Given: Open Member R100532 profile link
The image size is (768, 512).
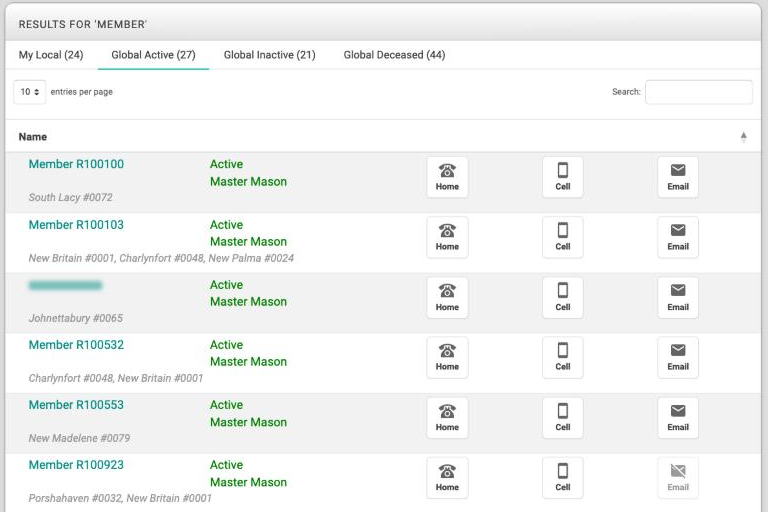Looking at the screenshot, I should pos(76,345).
